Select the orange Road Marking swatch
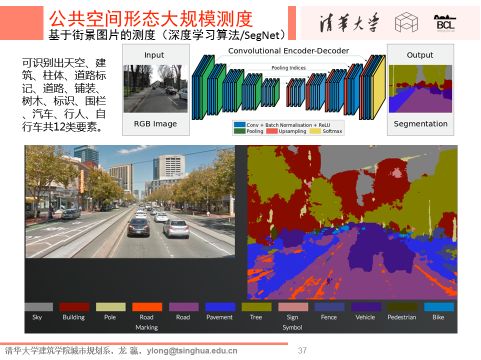The image size is (481, 360). click(147, 307)
